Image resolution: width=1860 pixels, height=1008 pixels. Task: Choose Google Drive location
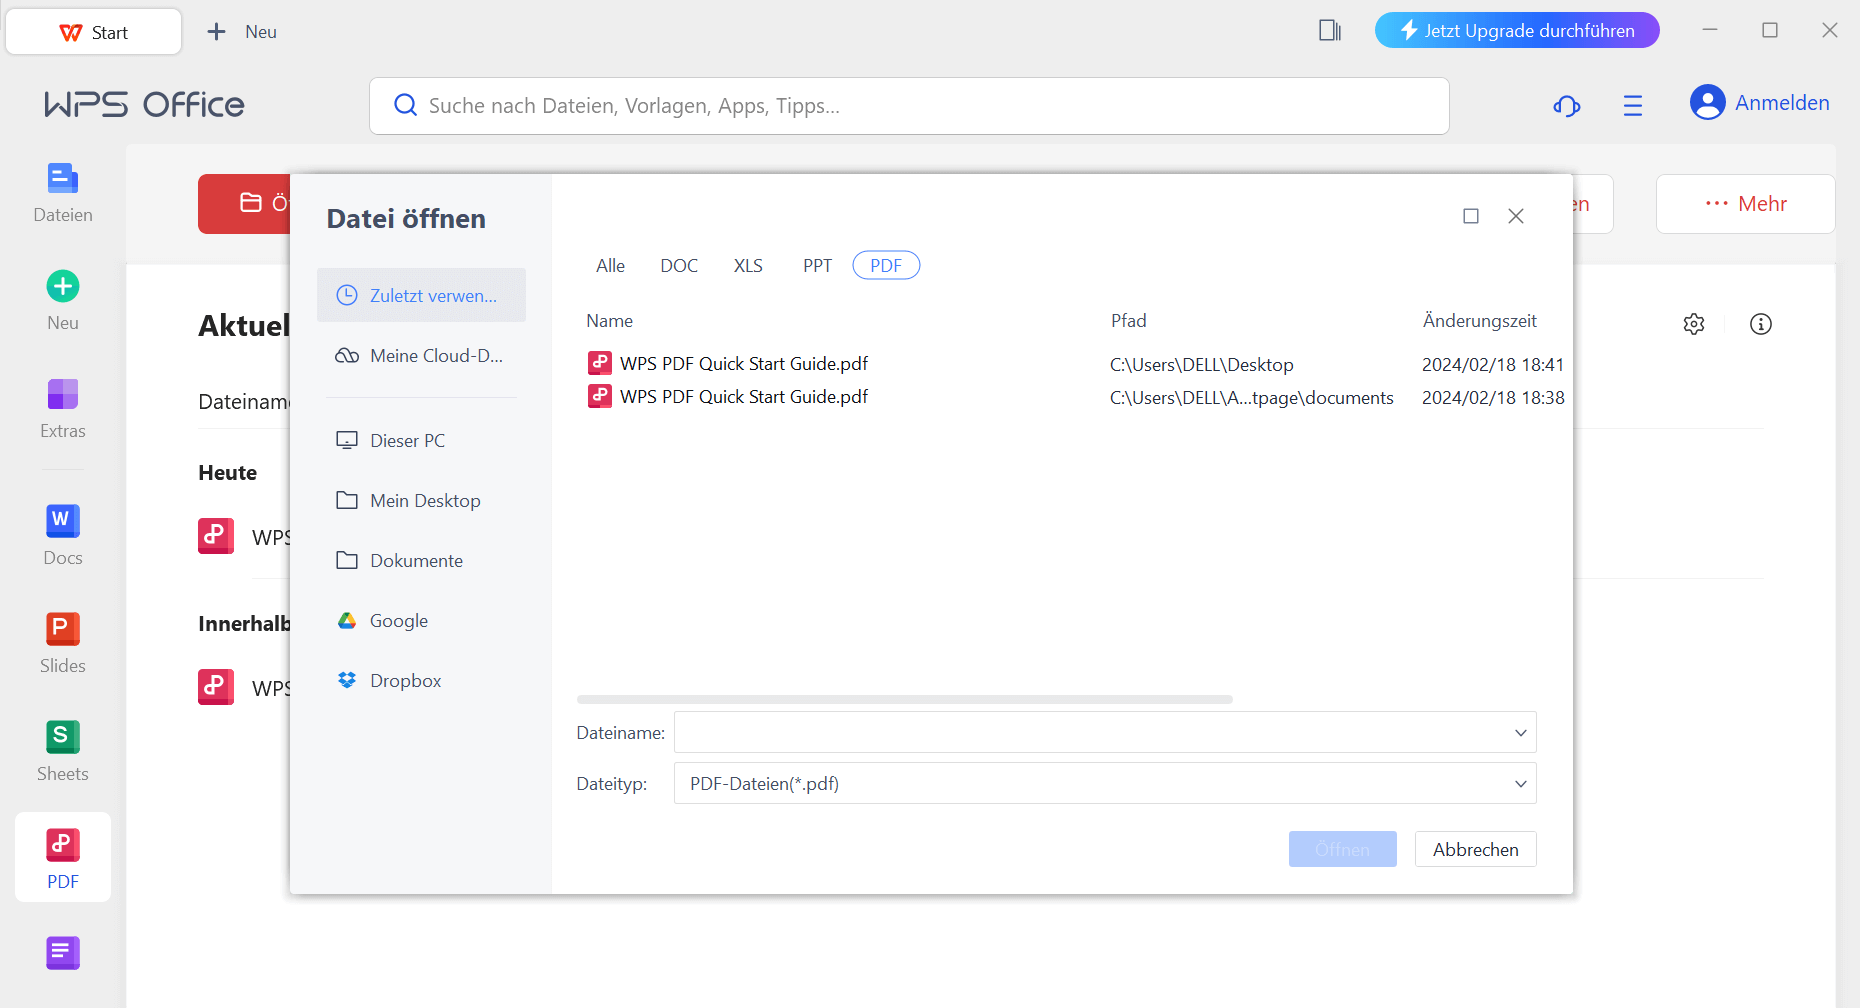point(398,621)
